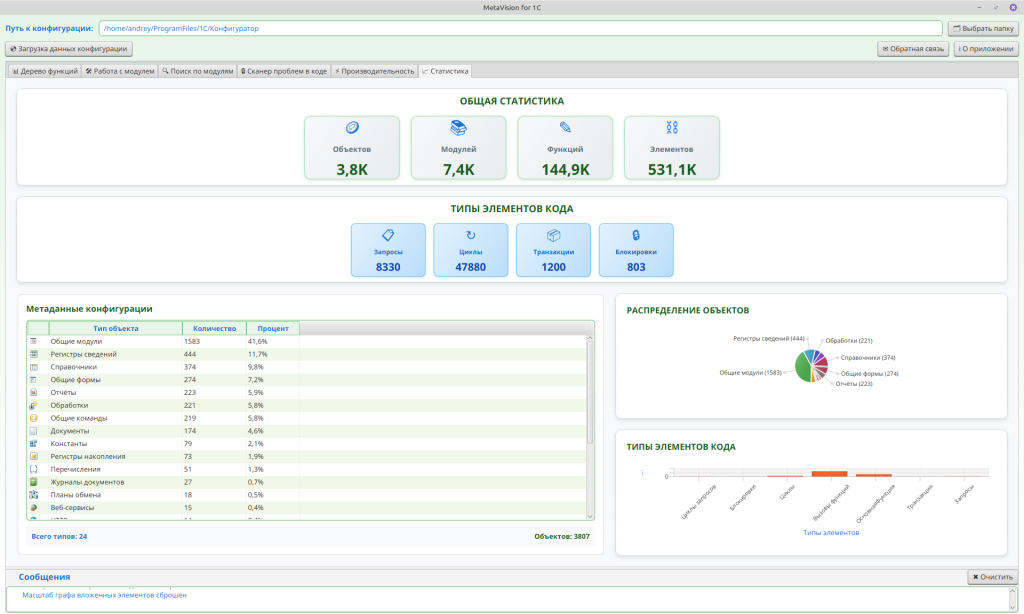
Task: Click the Типы элементов chart axis link
Action: [x=831, y=532]
